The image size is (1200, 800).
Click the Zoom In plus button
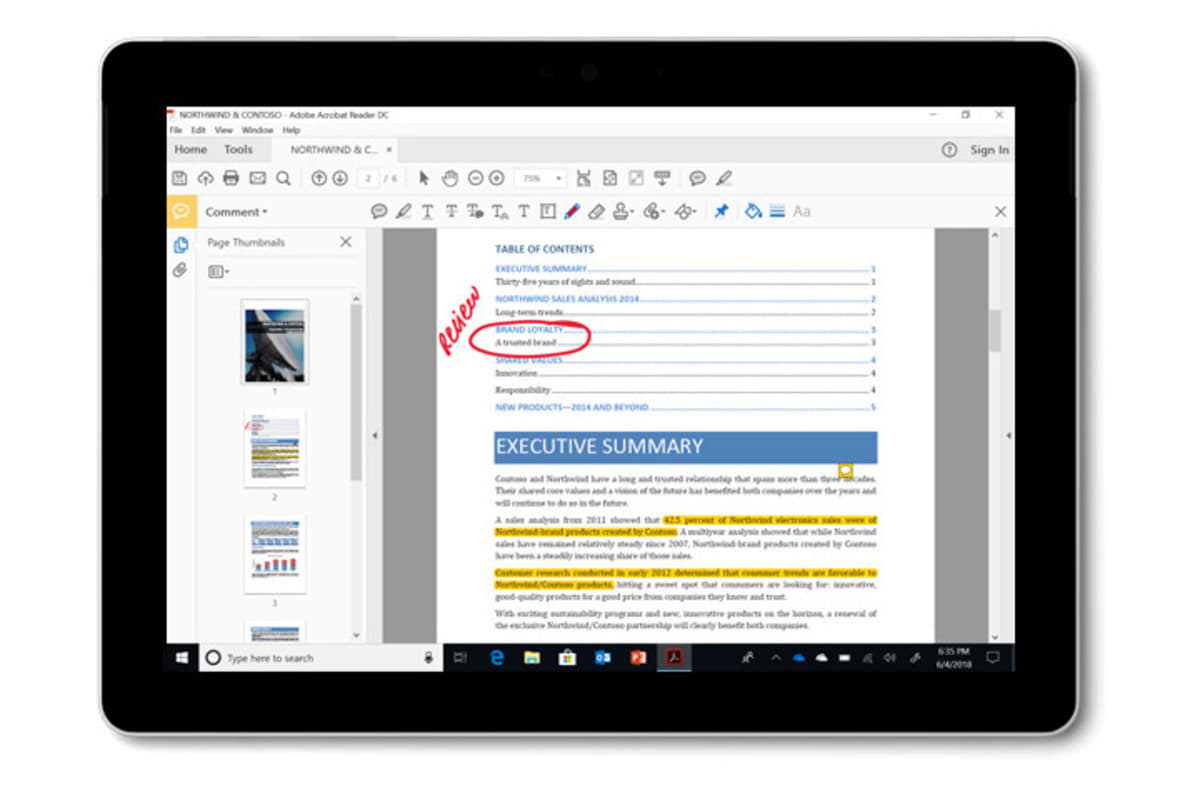coord(496,178)
